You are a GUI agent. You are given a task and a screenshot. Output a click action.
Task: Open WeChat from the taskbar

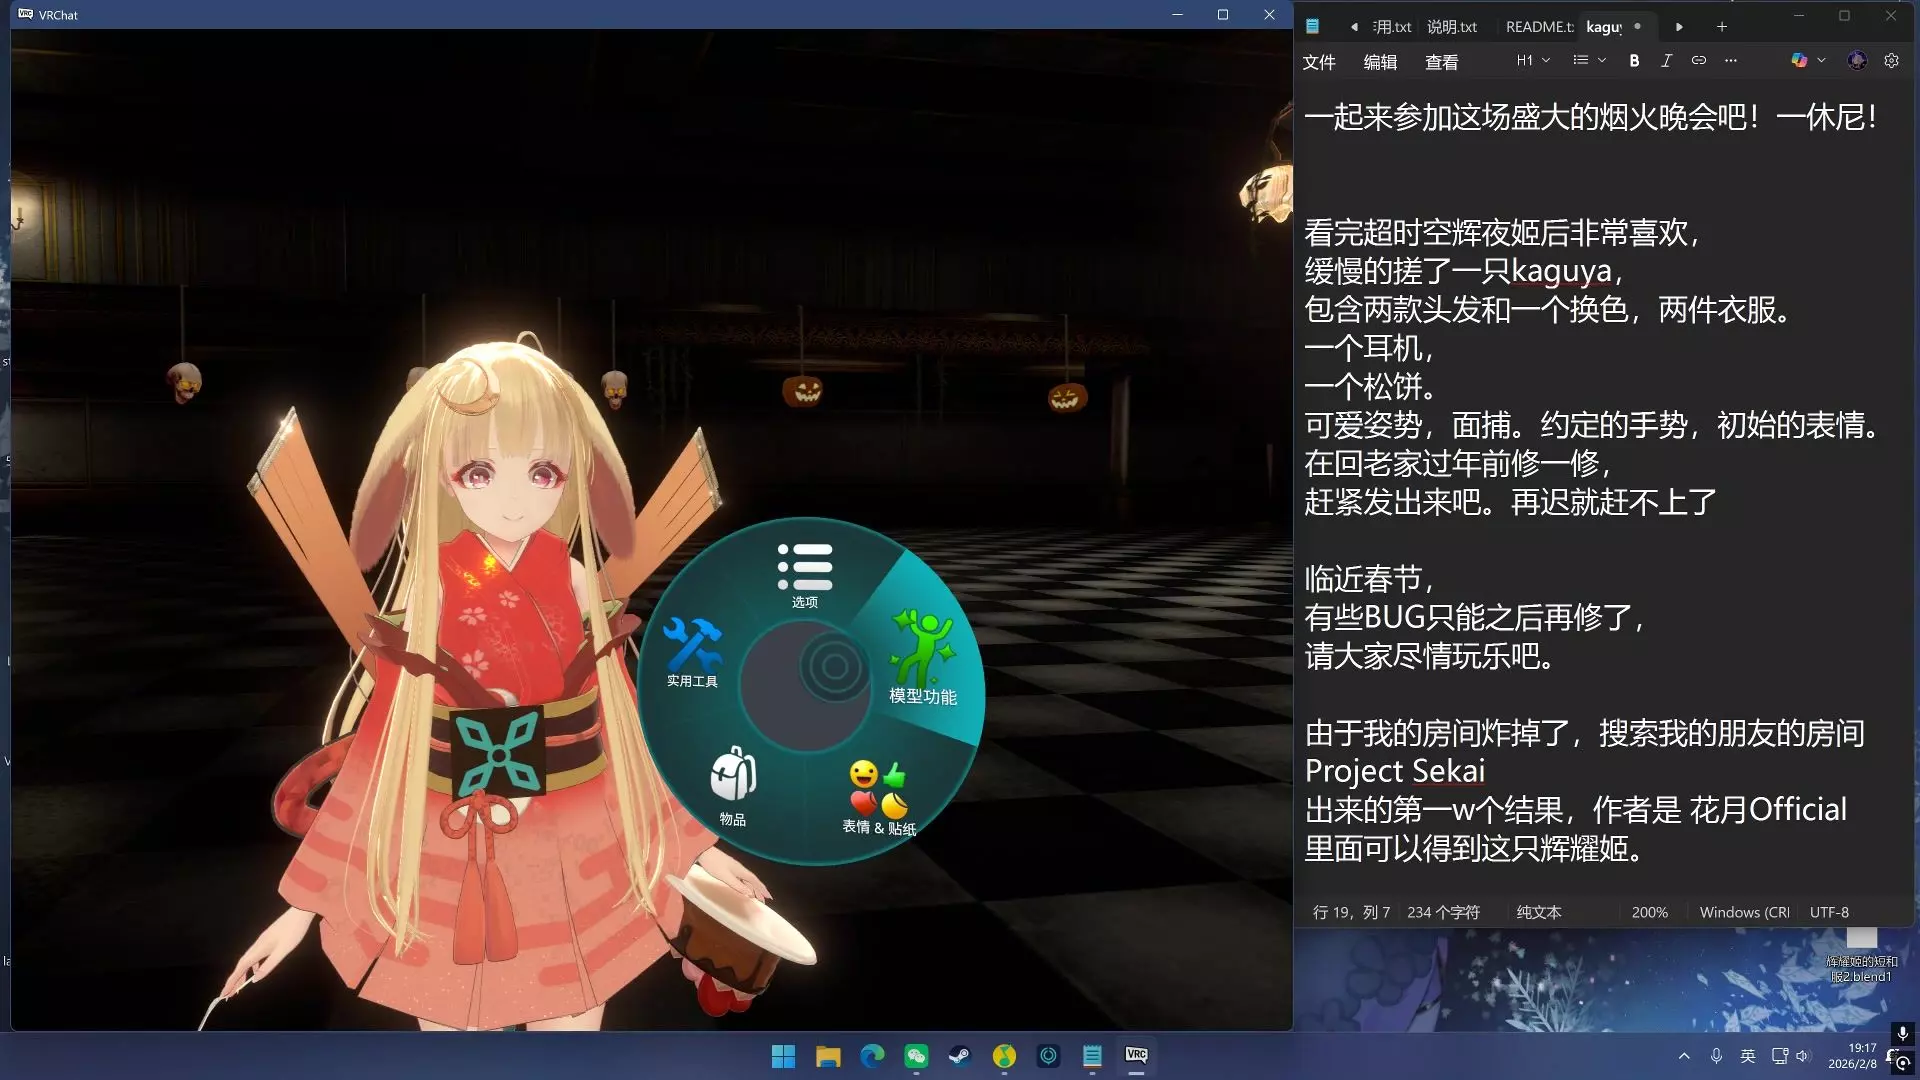pos(916,1056)
